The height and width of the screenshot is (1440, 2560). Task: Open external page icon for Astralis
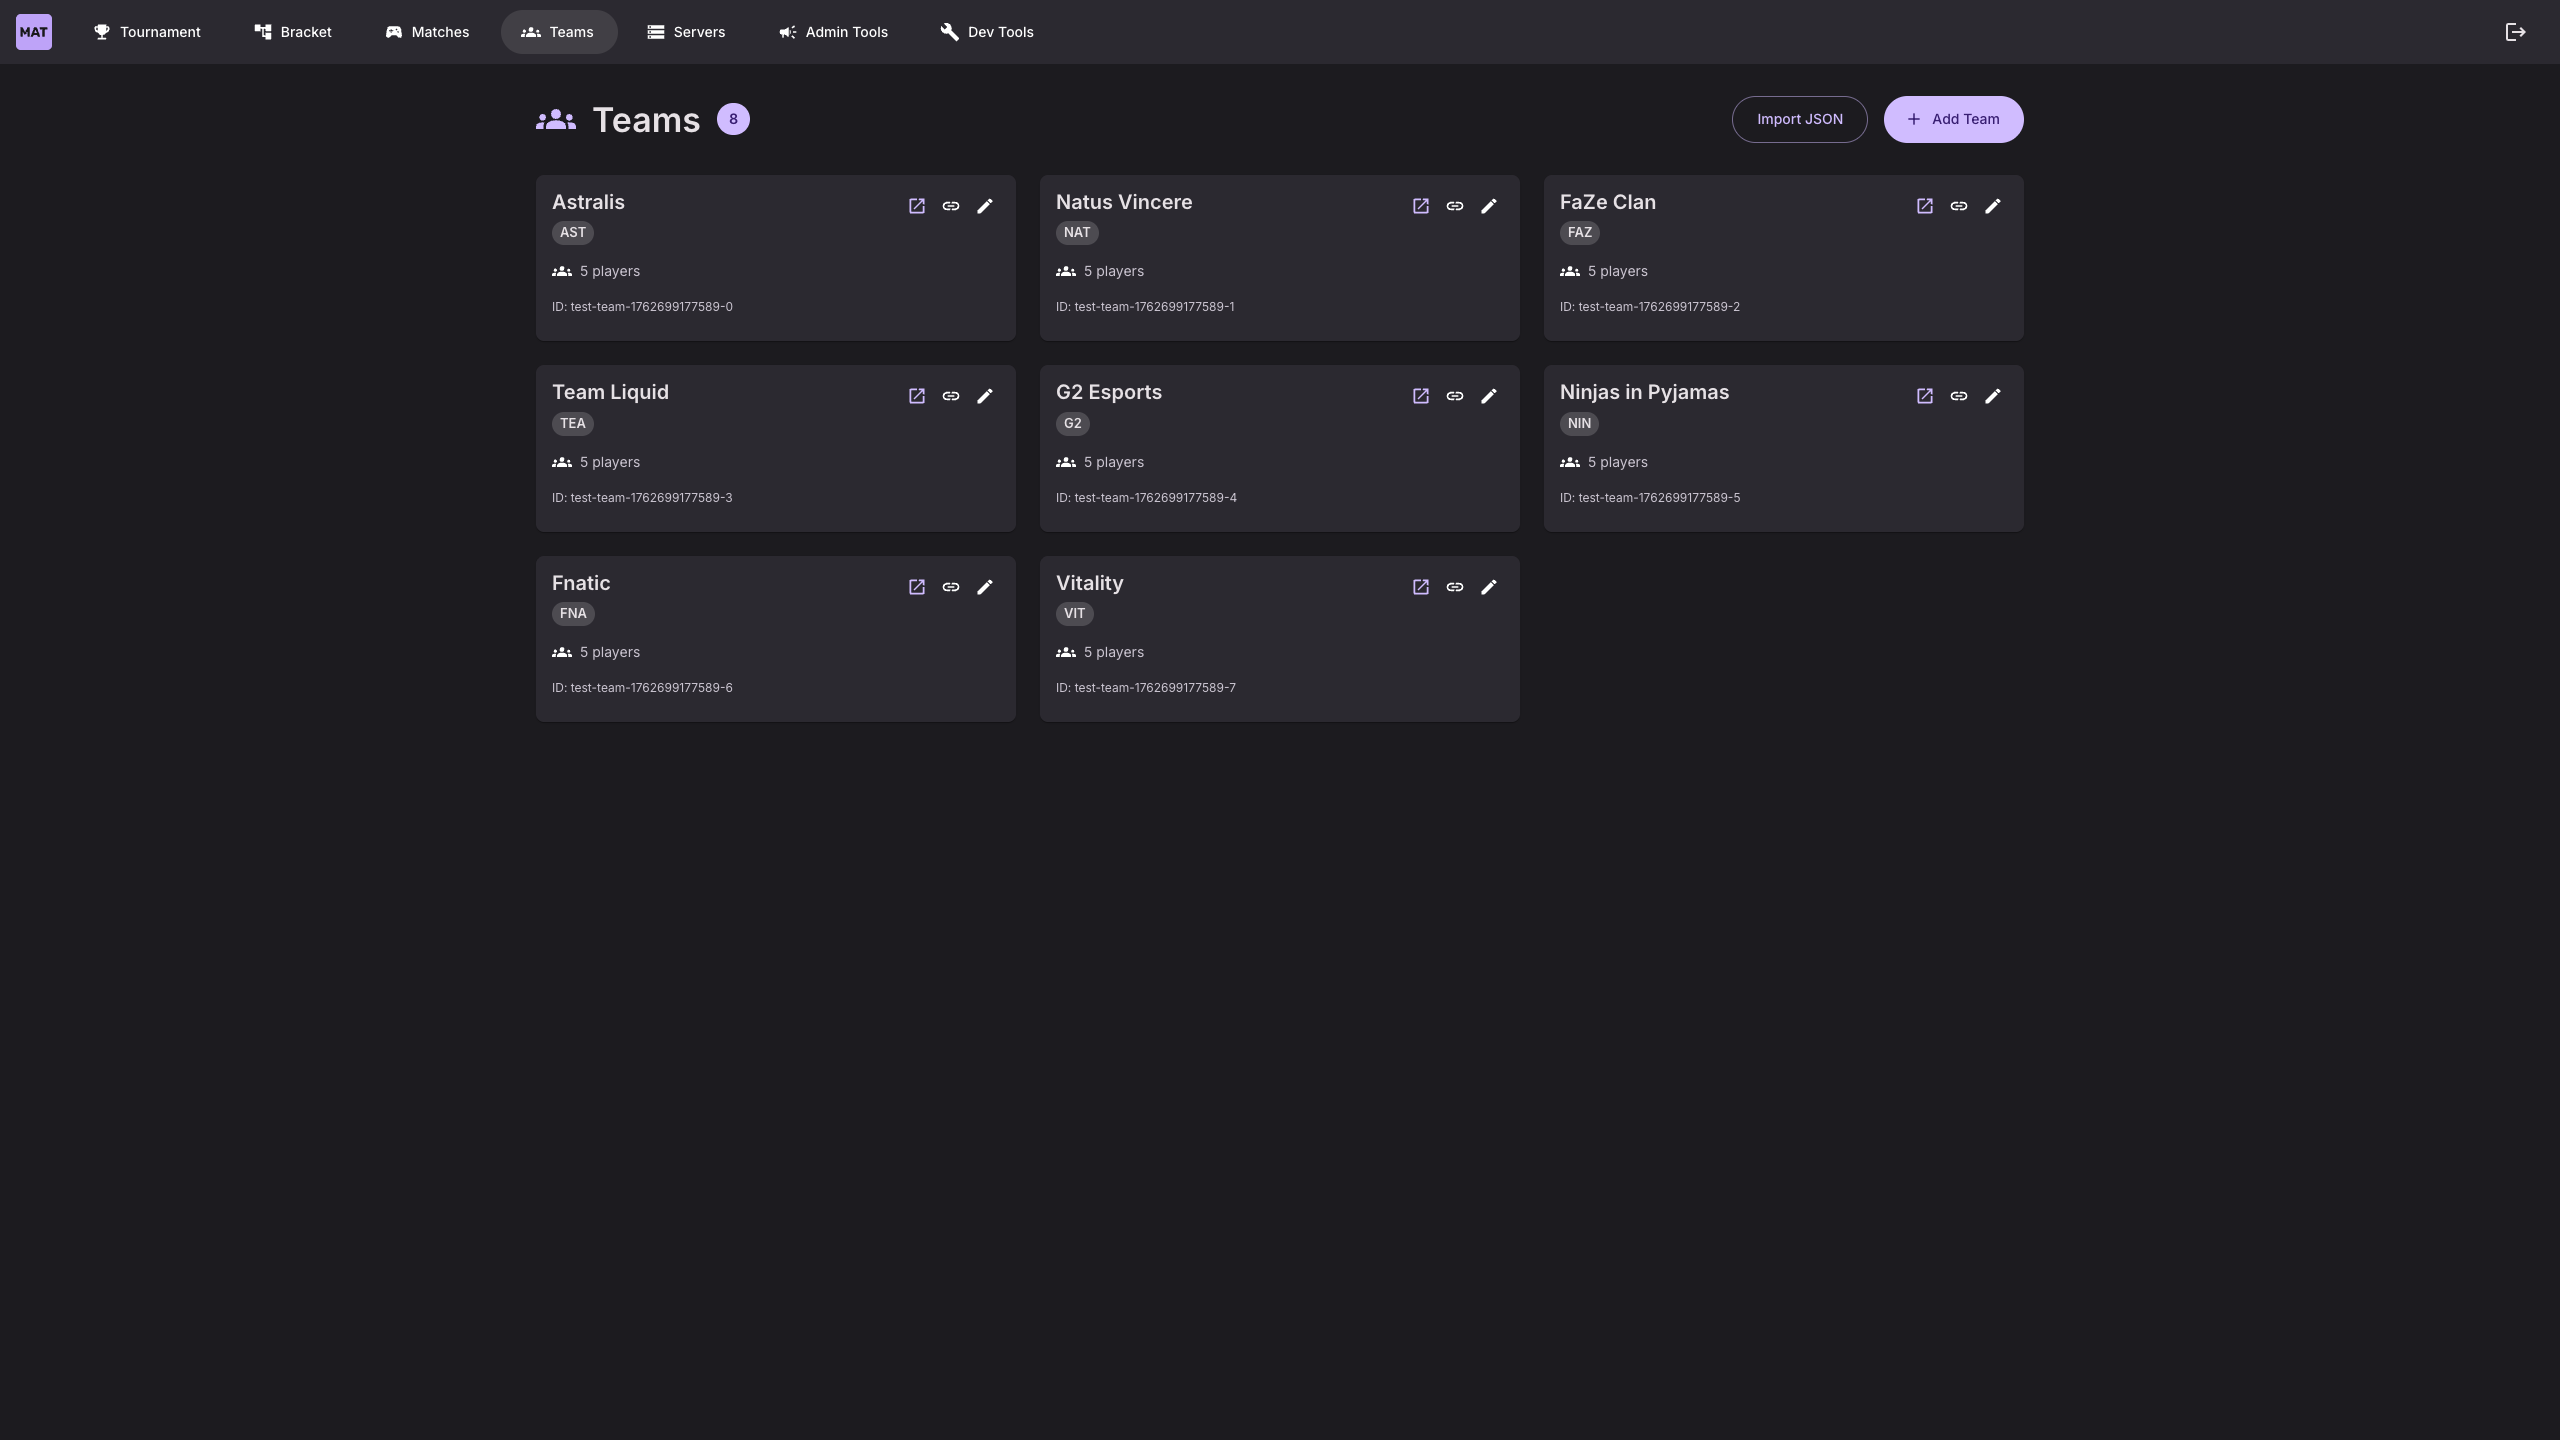(916, 206)
